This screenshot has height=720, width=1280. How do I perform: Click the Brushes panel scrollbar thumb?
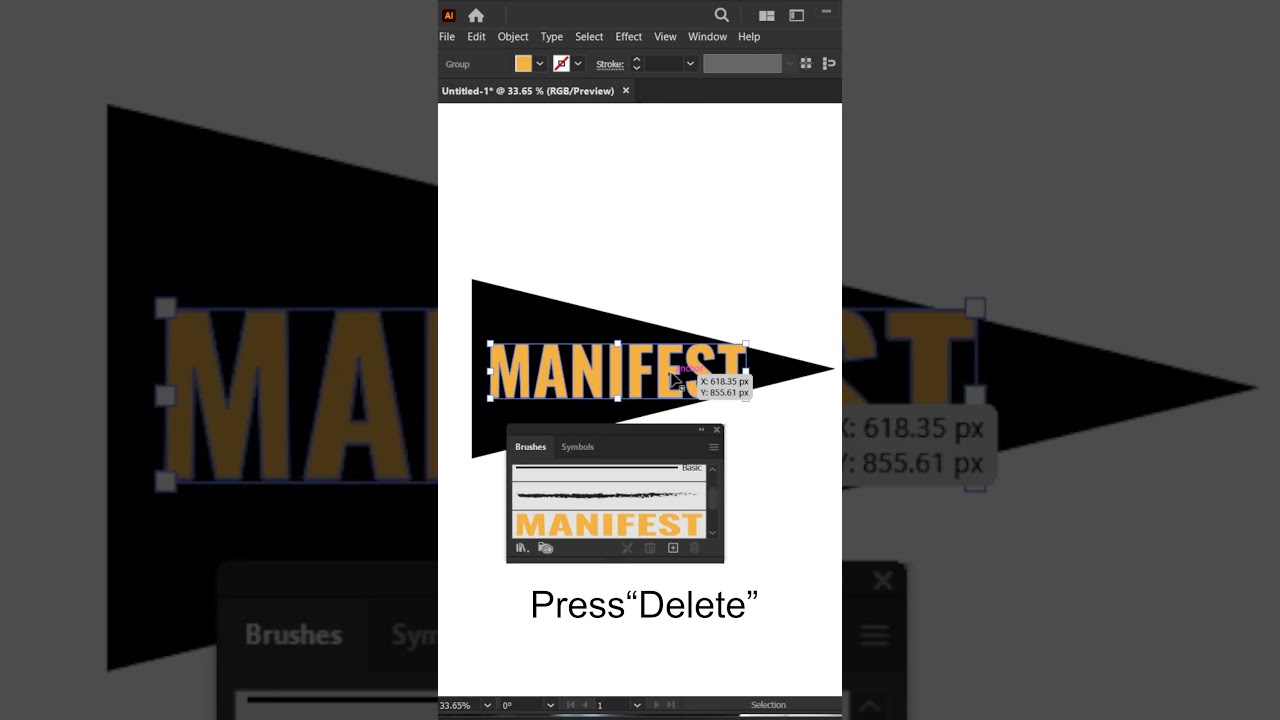tap(712, 497)
